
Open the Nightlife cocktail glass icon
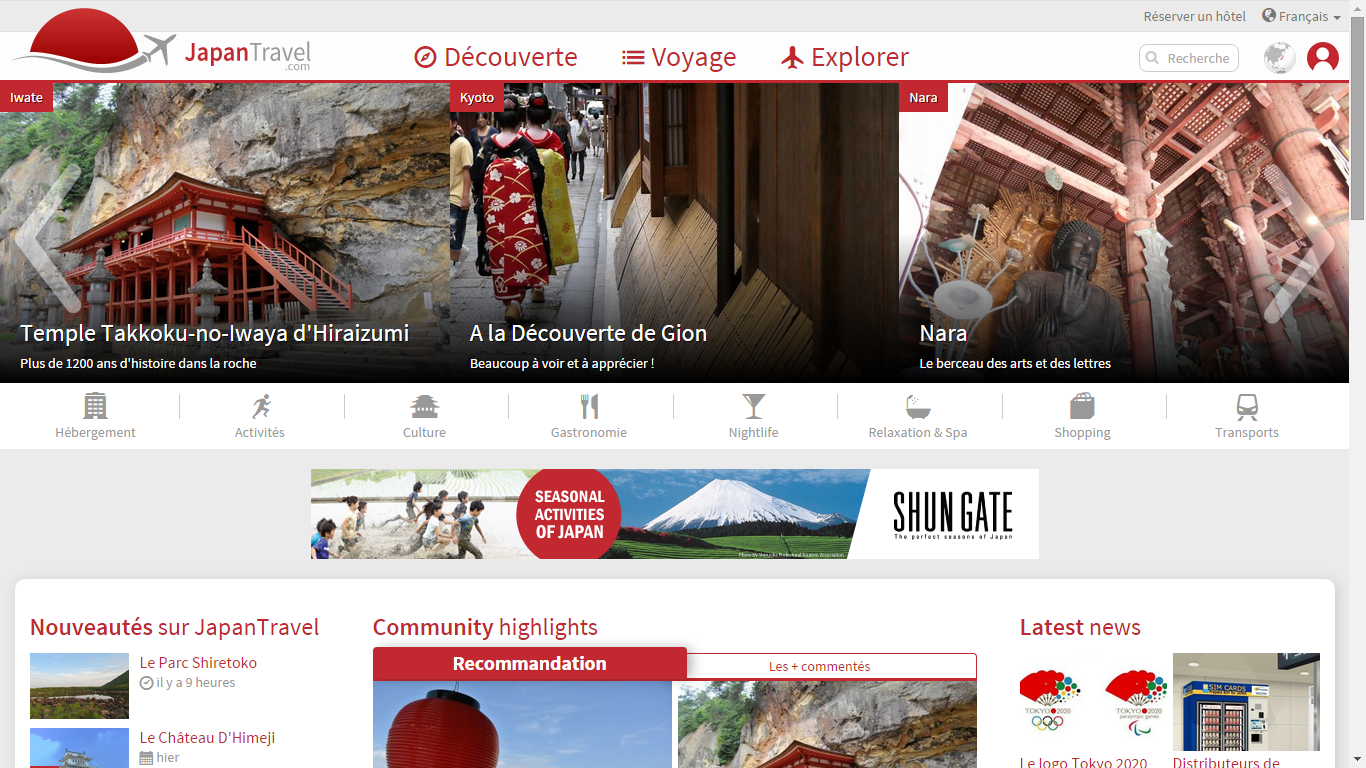tap(753, 406)
